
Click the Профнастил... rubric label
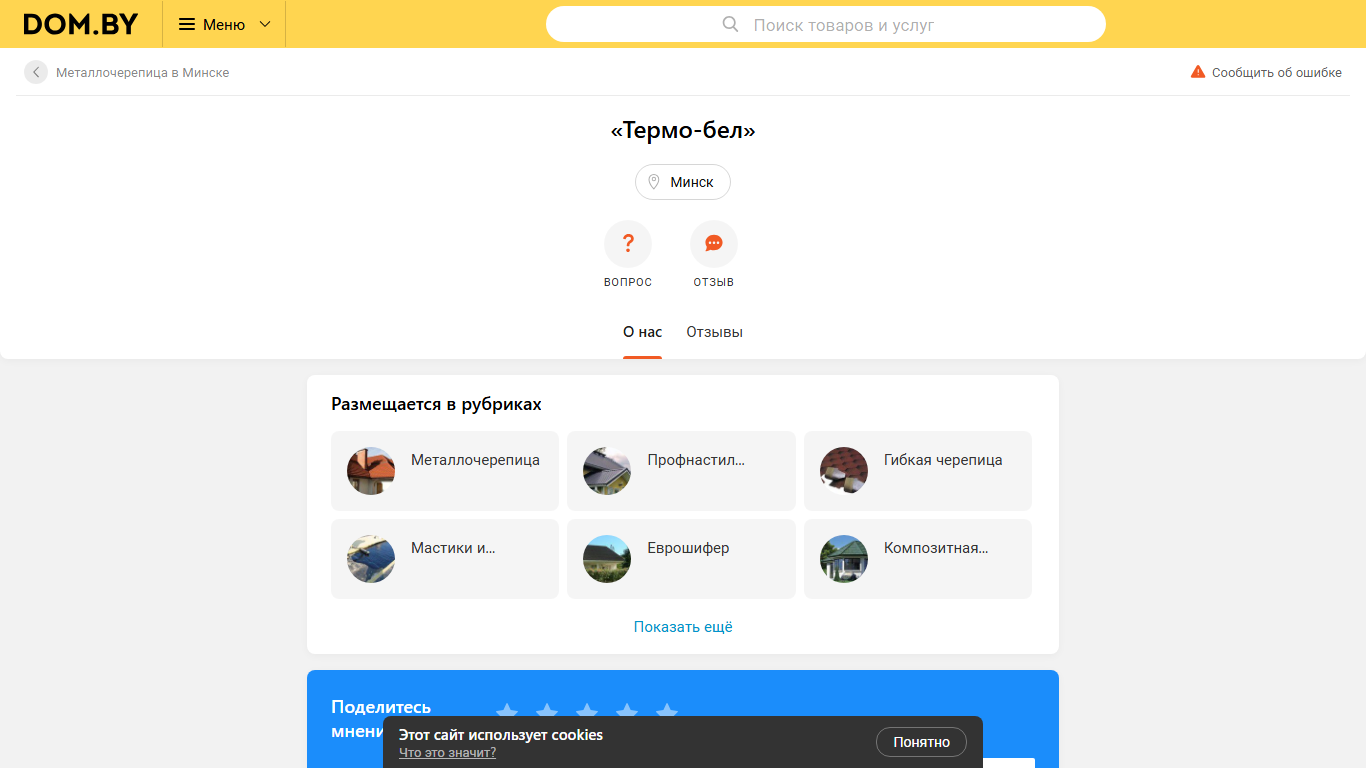[x=696, y=460]
